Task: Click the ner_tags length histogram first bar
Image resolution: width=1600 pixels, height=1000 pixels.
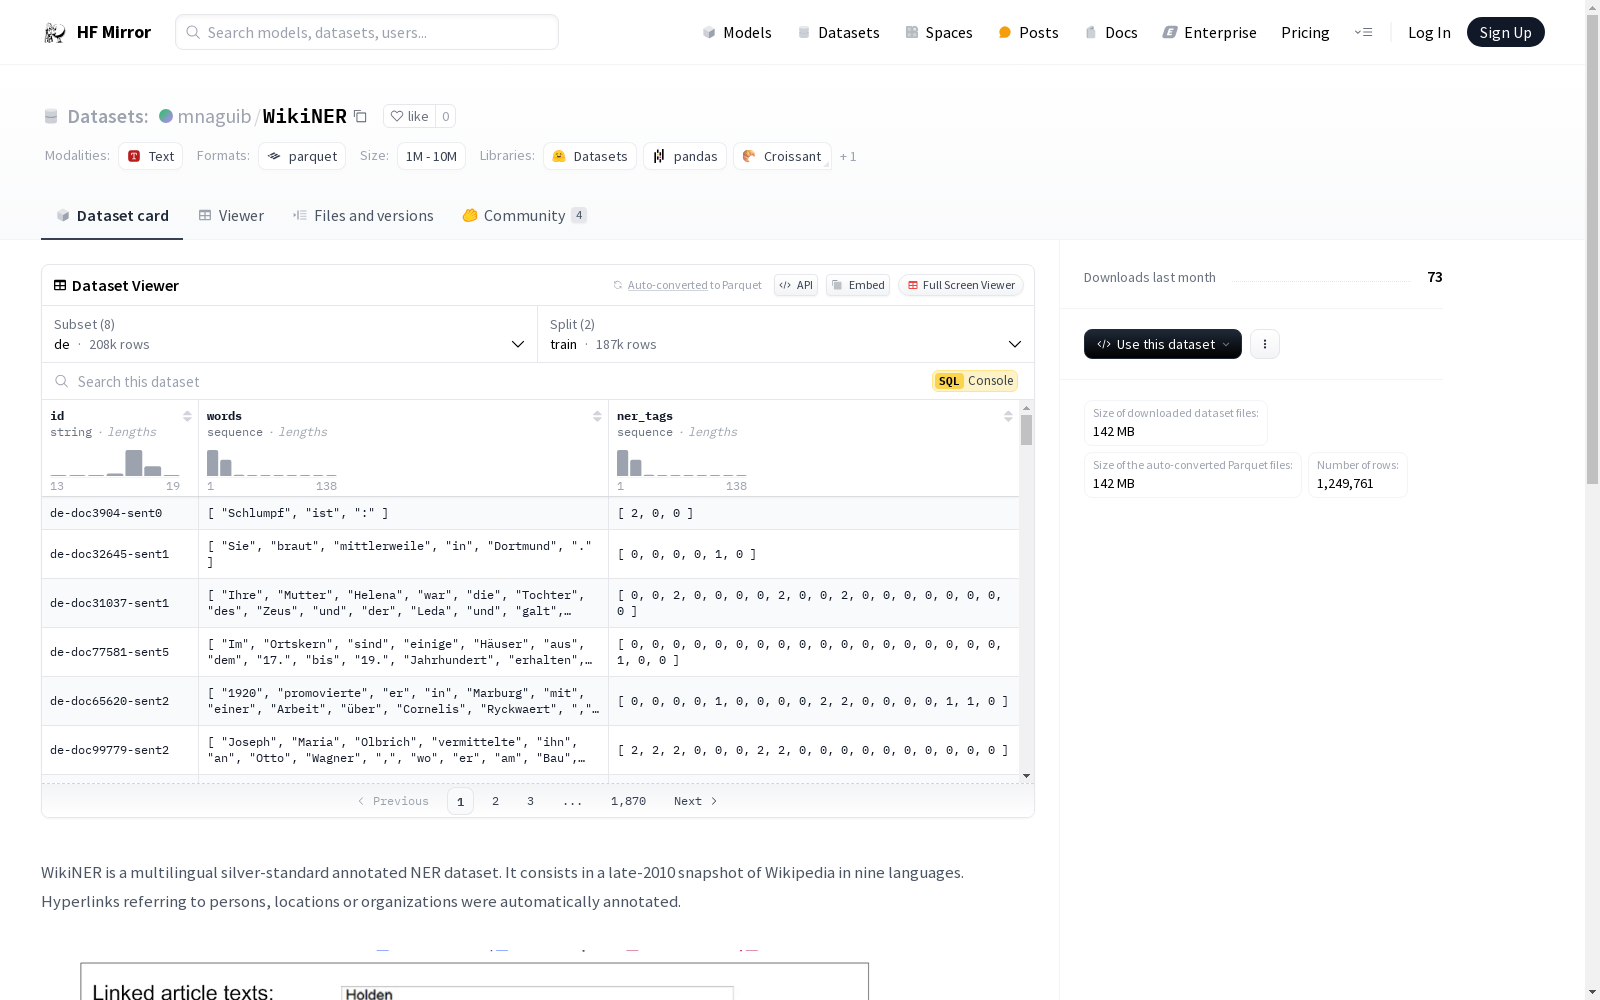Action: click(622, 463)
